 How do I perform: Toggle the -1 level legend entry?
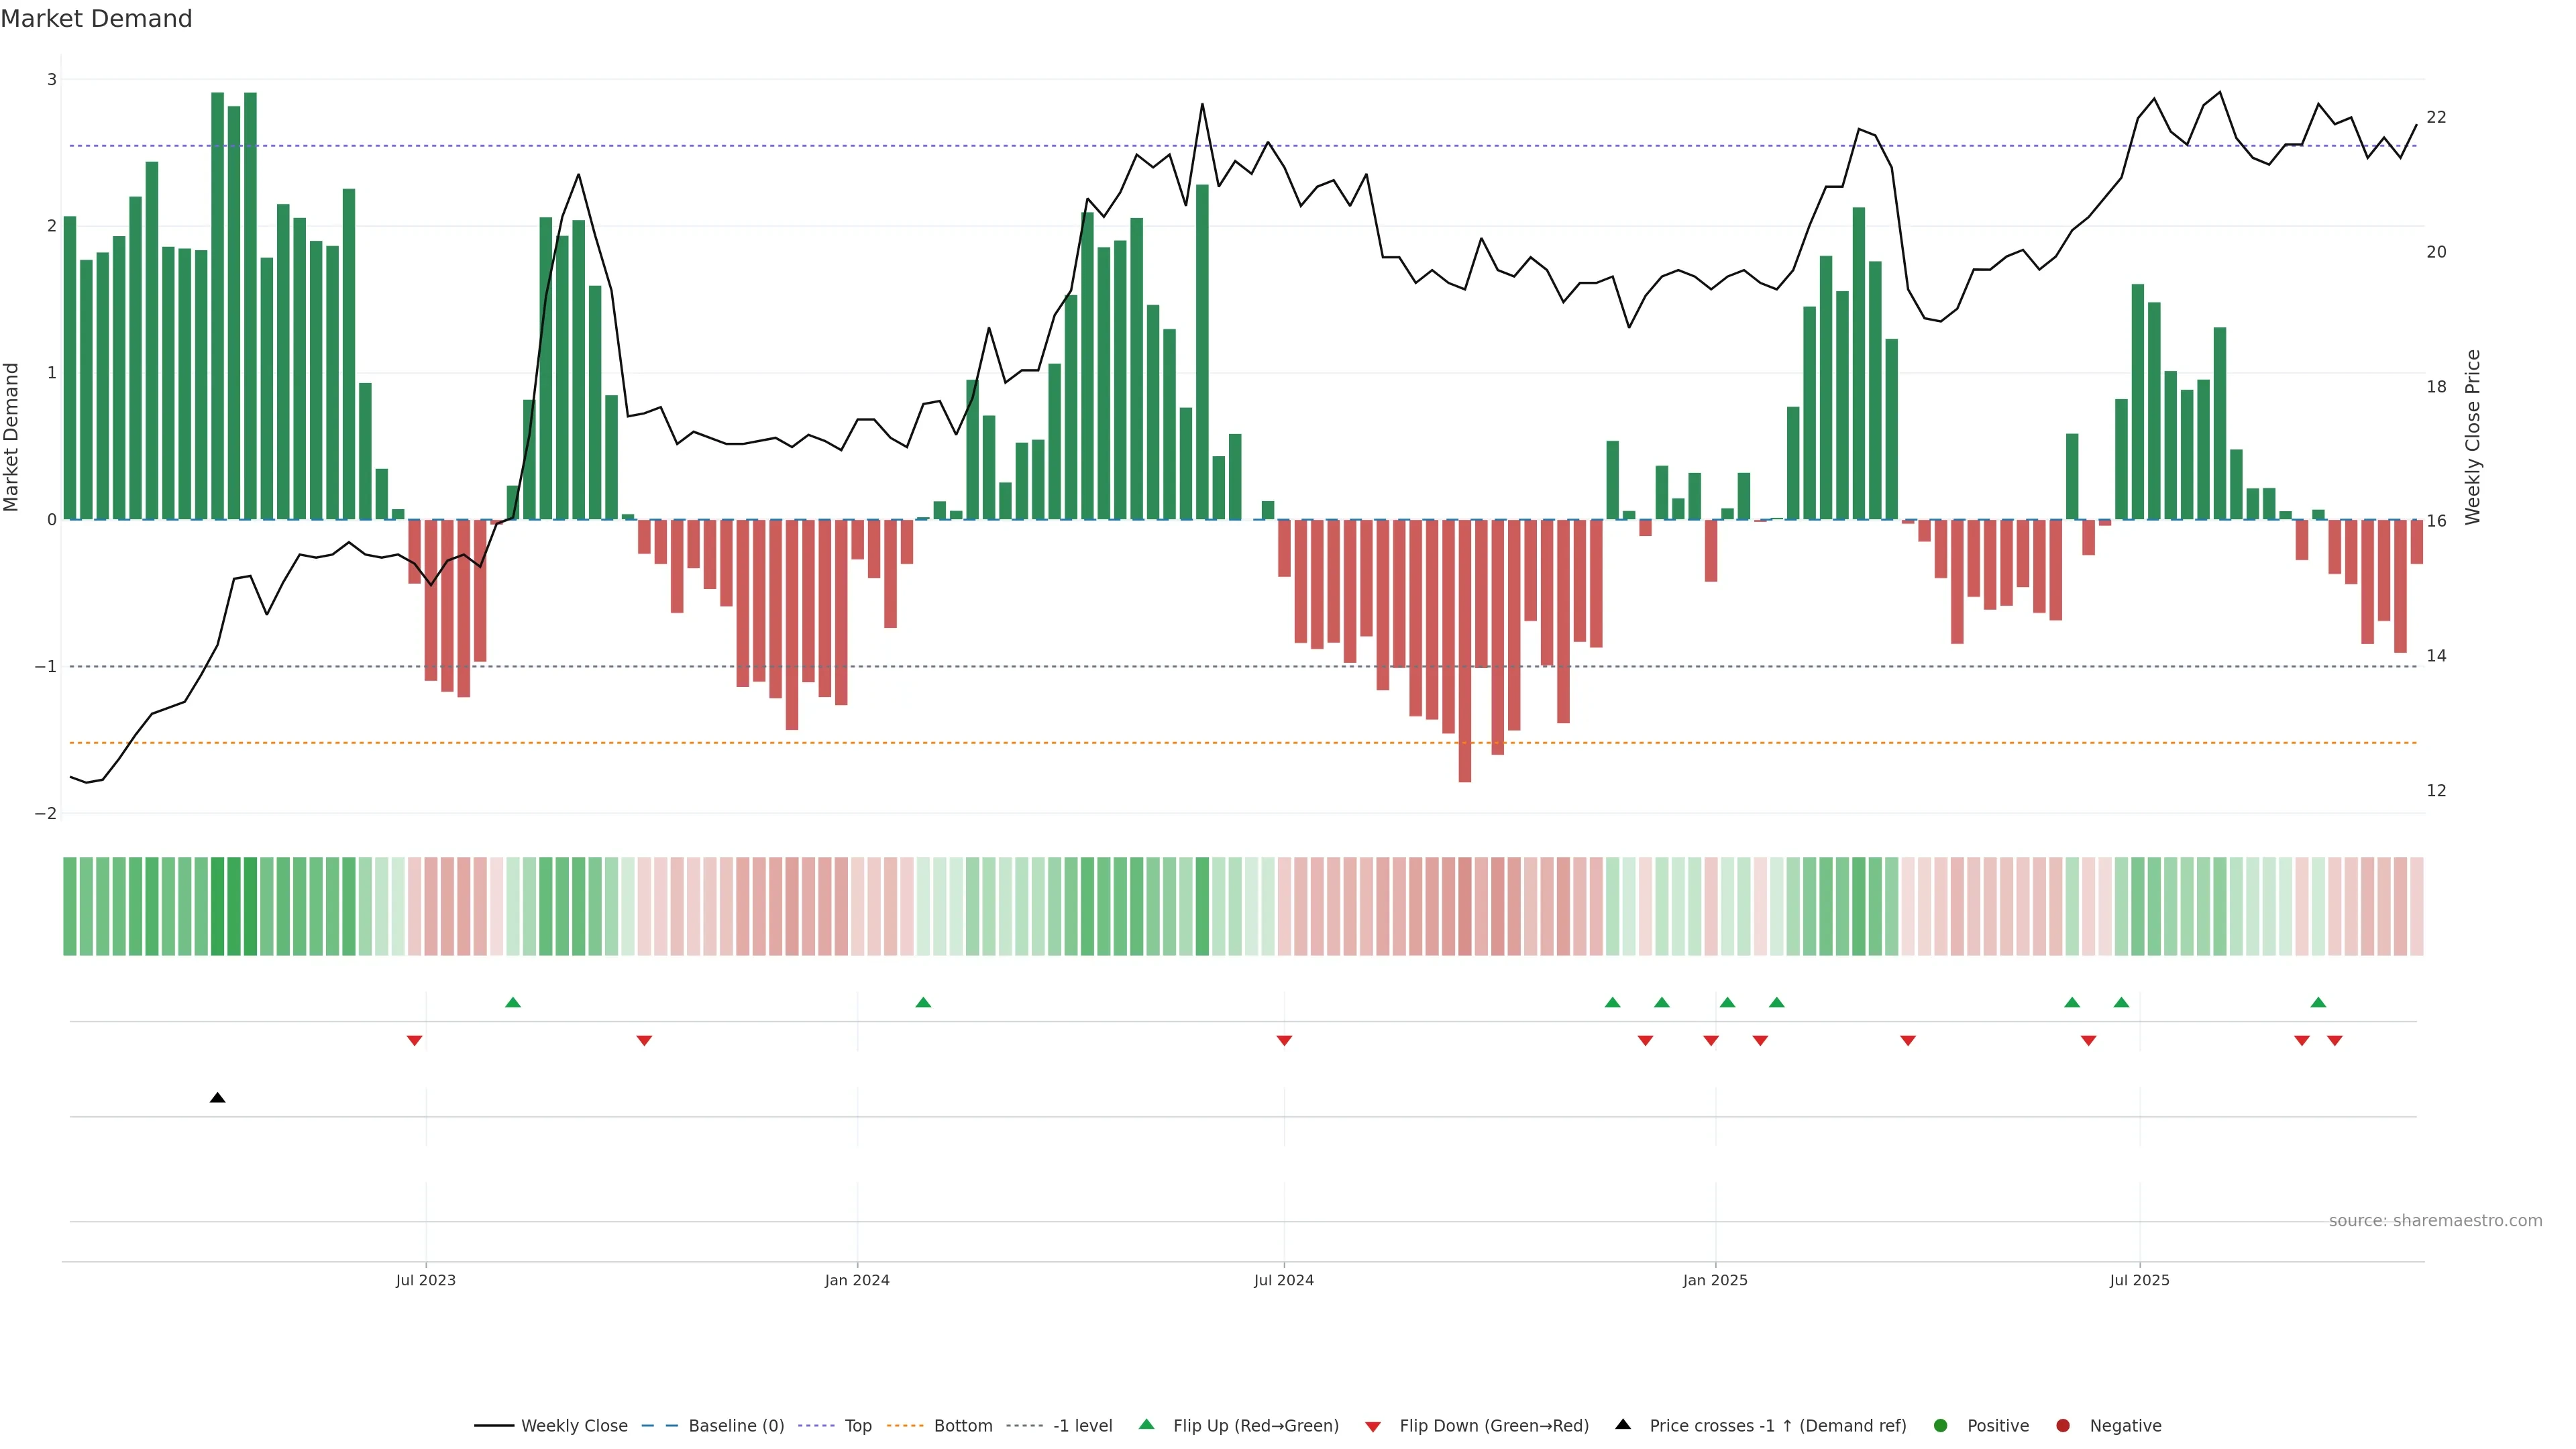click(x=1082, y=1426)
